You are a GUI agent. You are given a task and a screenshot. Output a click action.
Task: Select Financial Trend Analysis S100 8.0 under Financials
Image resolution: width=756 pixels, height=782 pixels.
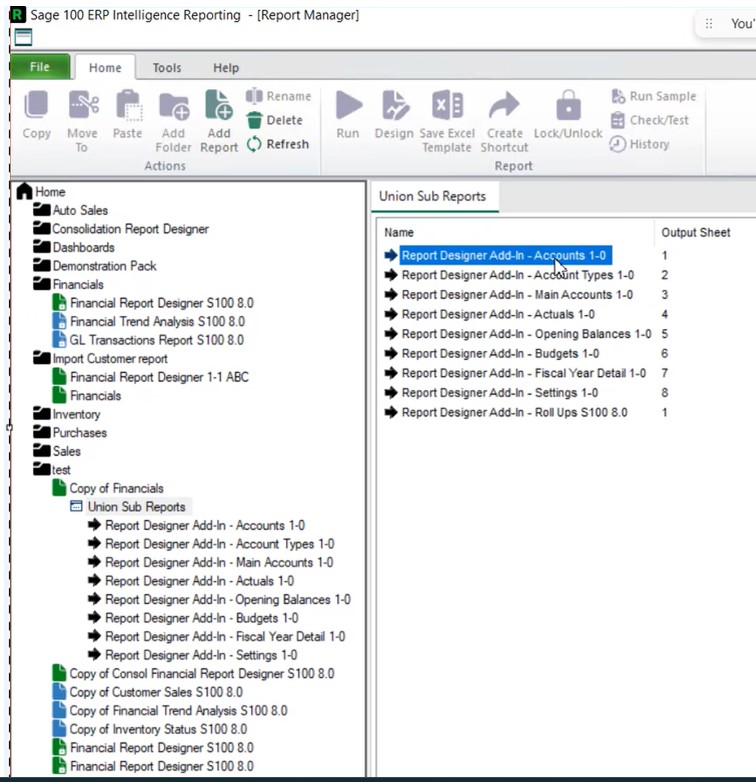click(x=158, y=321)
